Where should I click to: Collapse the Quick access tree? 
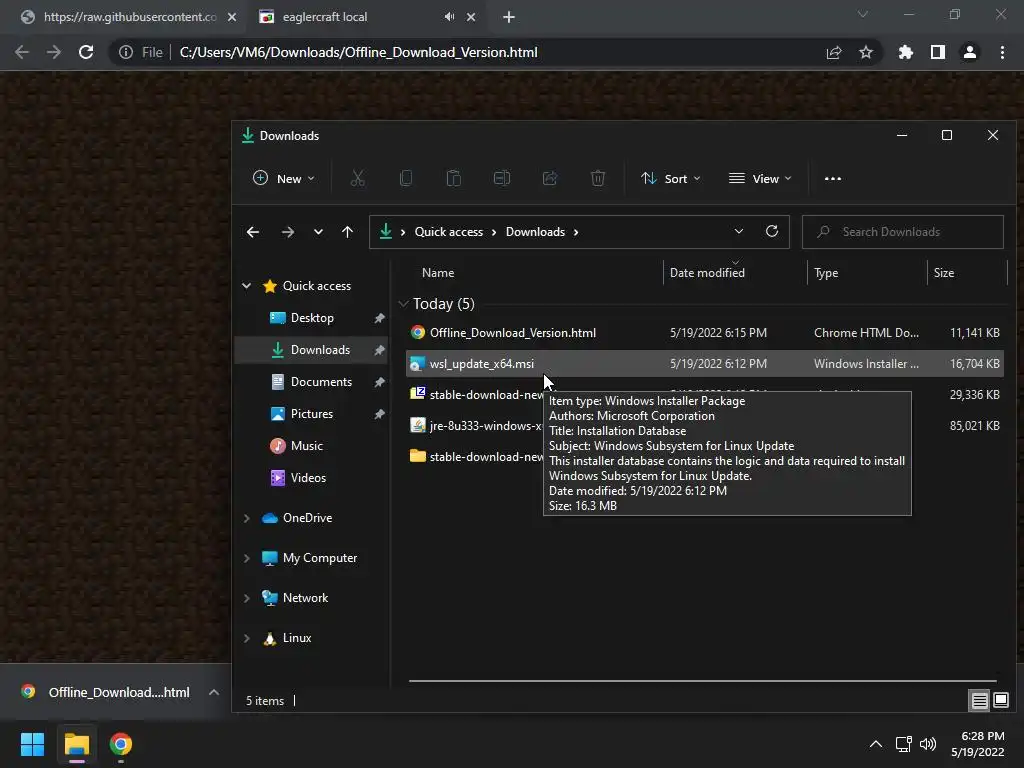[247, 285]
